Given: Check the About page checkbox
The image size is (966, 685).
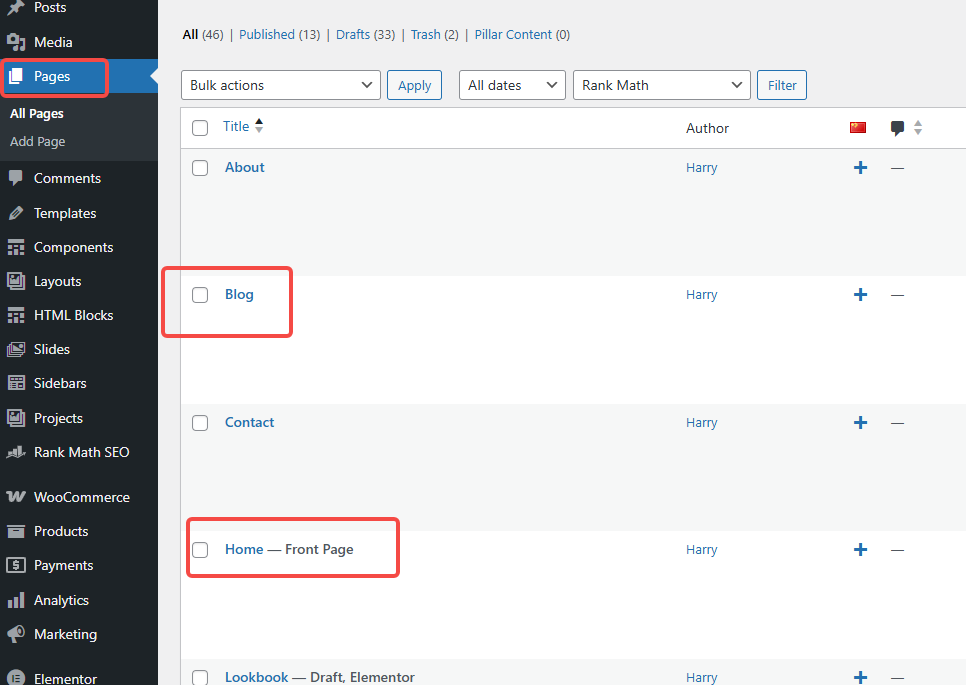Looking at the screenshot, I should point(200,168).
